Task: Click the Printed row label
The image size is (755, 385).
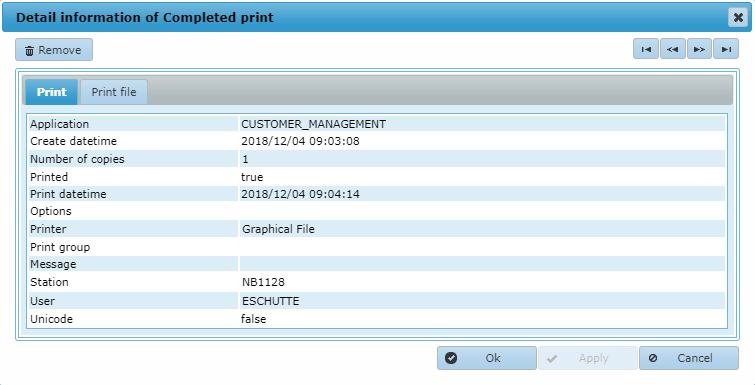Action: pos(49,177)
